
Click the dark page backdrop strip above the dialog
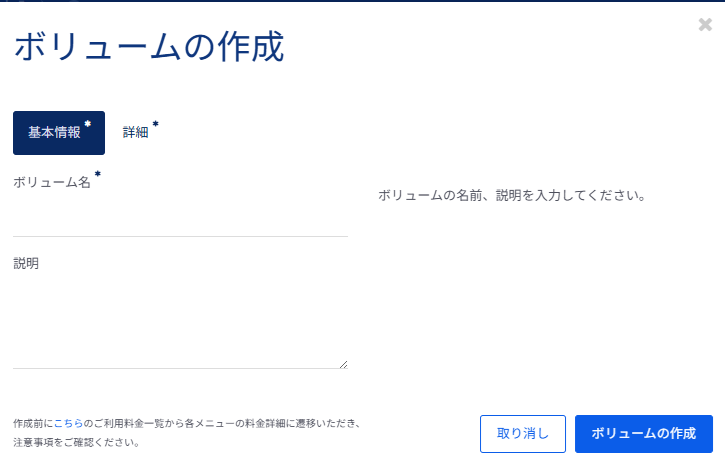[362, 1]
